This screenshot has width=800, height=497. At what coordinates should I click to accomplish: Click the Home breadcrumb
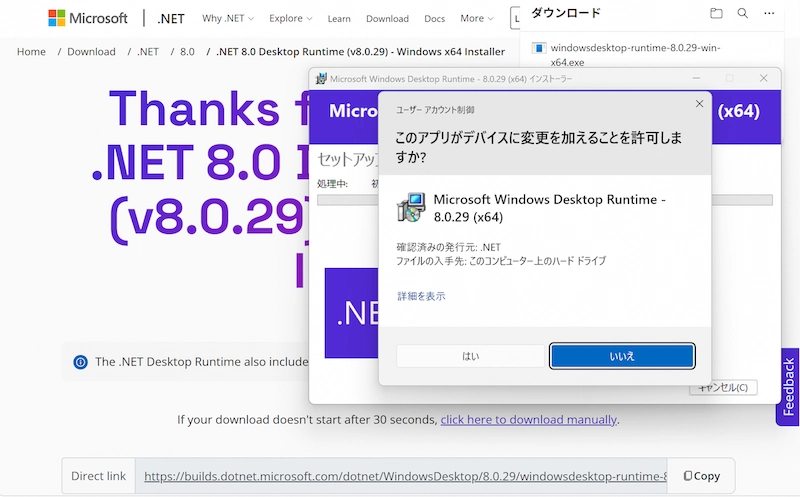tap(31, 52)
